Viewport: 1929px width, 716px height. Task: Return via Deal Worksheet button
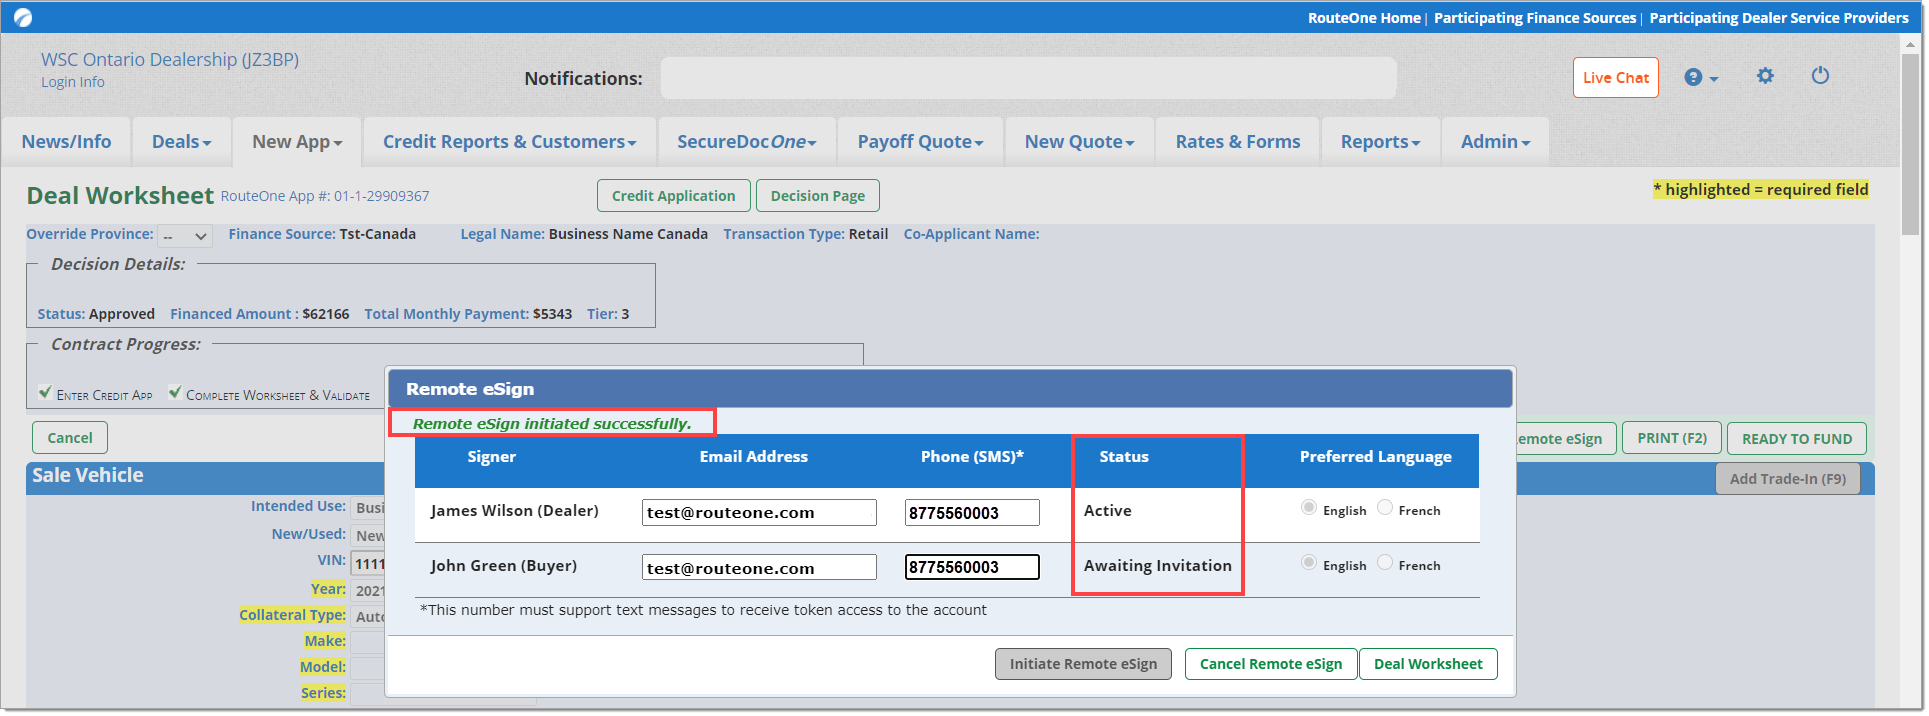1428,664
